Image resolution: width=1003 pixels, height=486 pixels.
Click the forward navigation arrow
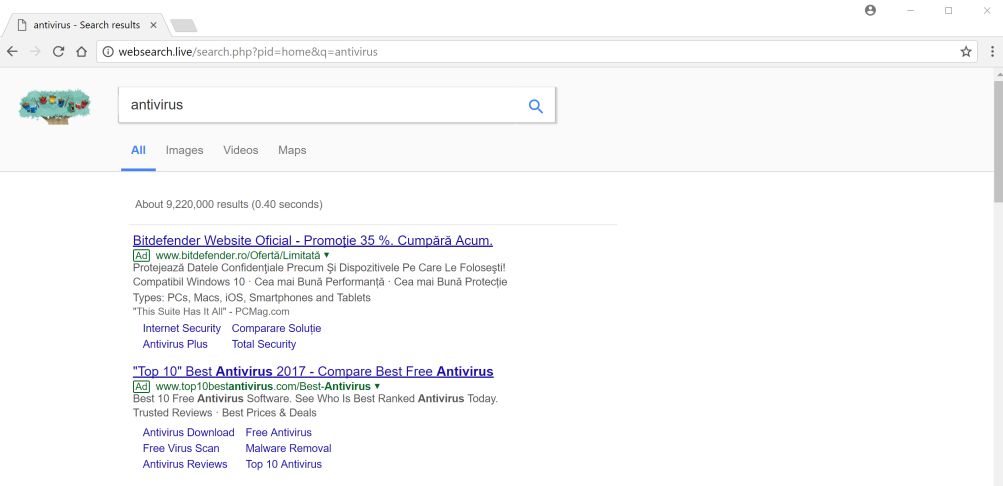click(35, 52)
